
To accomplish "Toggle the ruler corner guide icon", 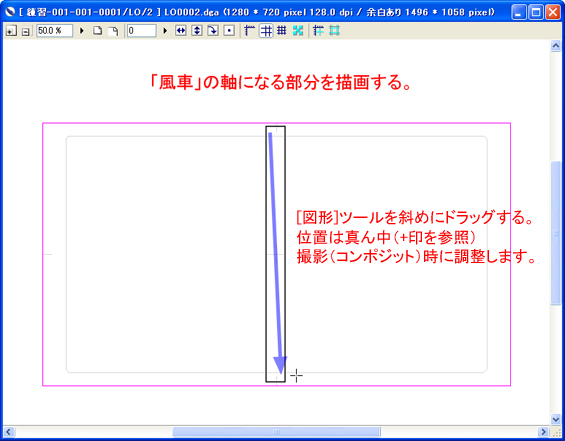I will tap(249, 31).
